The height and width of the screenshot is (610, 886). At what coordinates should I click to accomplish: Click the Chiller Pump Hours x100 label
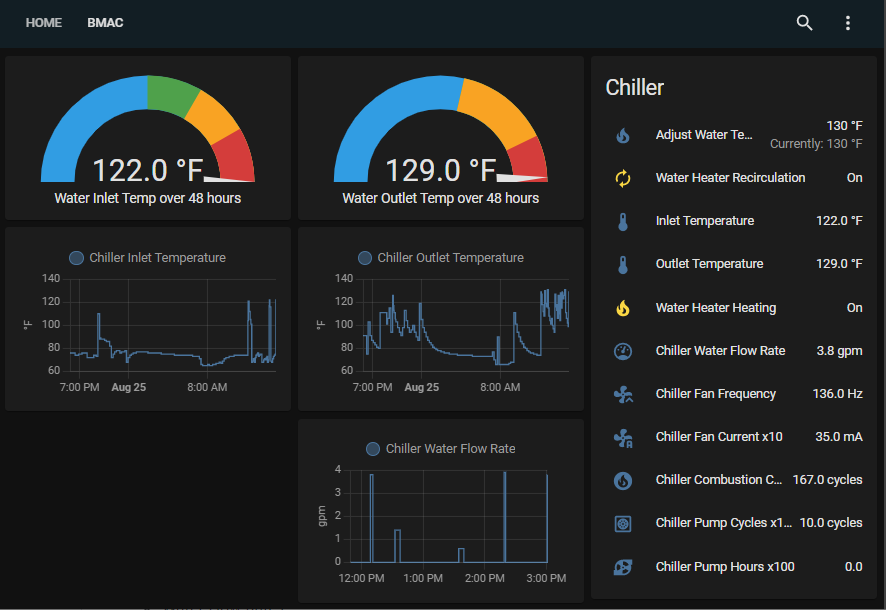(725, 567)
